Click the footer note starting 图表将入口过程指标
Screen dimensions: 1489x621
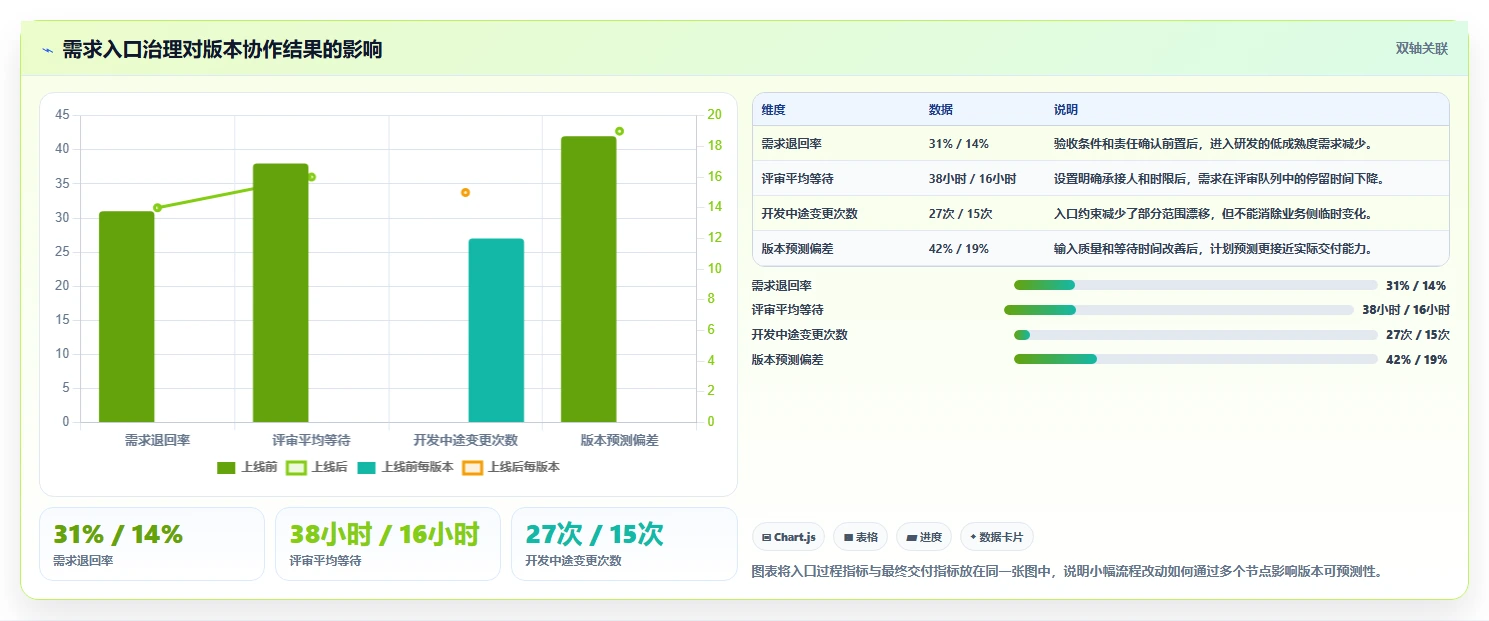tap(1066, 571)
